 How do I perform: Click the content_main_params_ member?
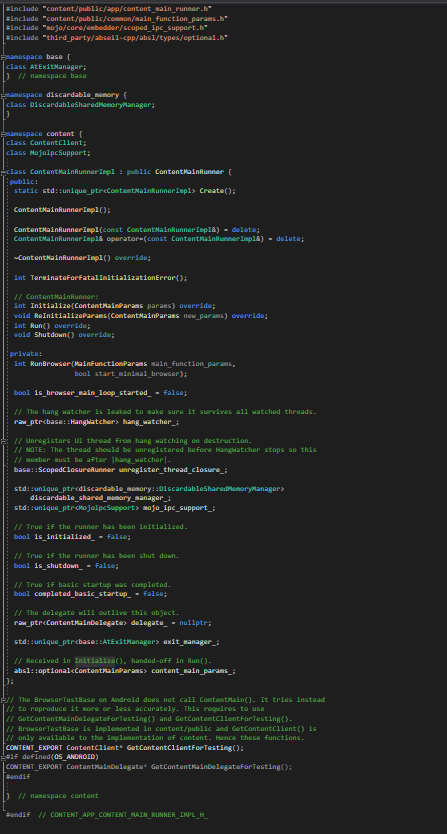point(193,670)
